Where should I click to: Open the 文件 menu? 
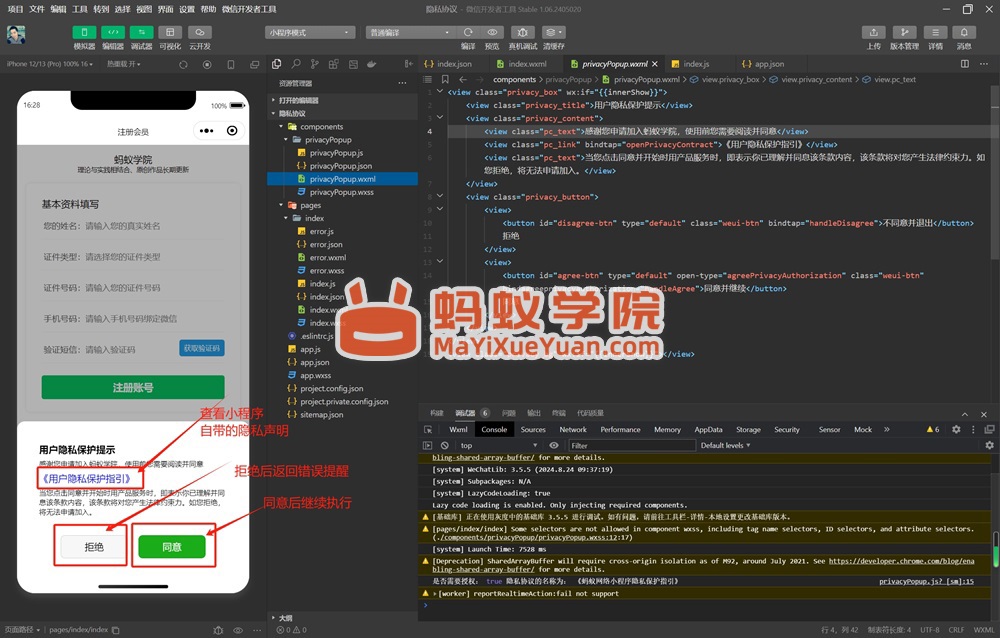click(37, 9)
